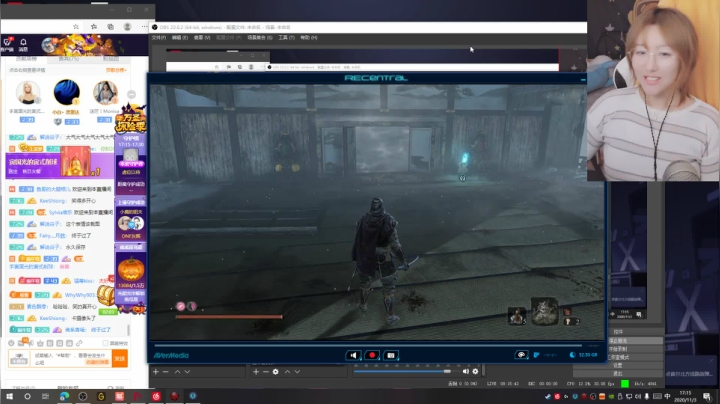Click the AVerMedia logo in RECentral
Viewport: 720px width, 404px height.
pyautogui.click(x=171, y=355)
